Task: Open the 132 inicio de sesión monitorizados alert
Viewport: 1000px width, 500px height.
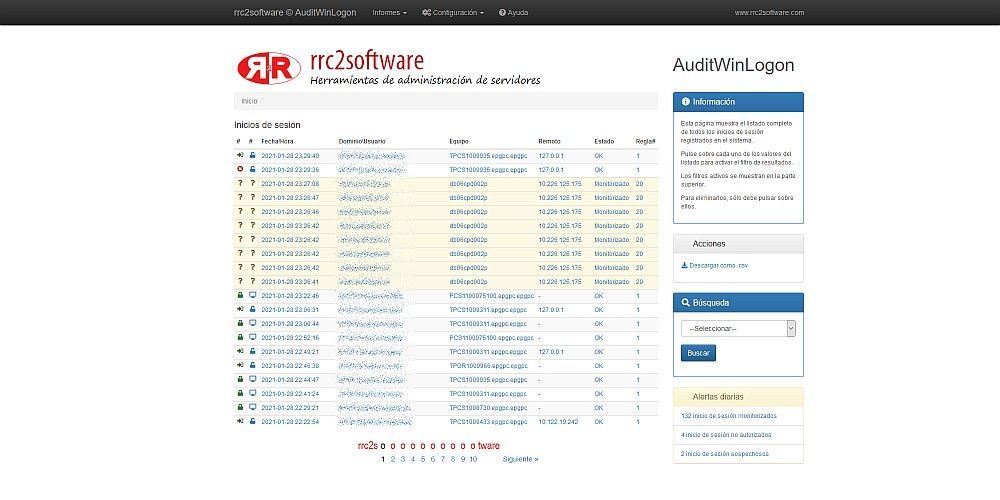Action: click(729, 416)
